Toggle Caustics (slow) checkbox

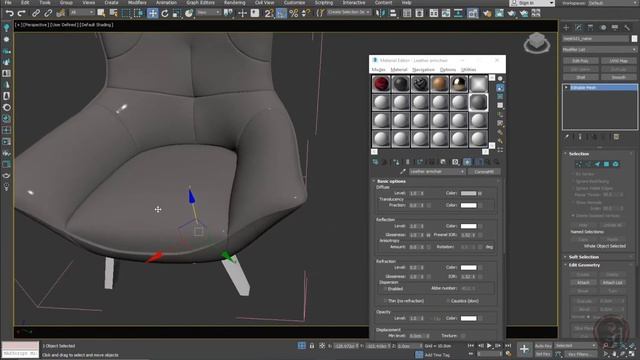point(448,301)
